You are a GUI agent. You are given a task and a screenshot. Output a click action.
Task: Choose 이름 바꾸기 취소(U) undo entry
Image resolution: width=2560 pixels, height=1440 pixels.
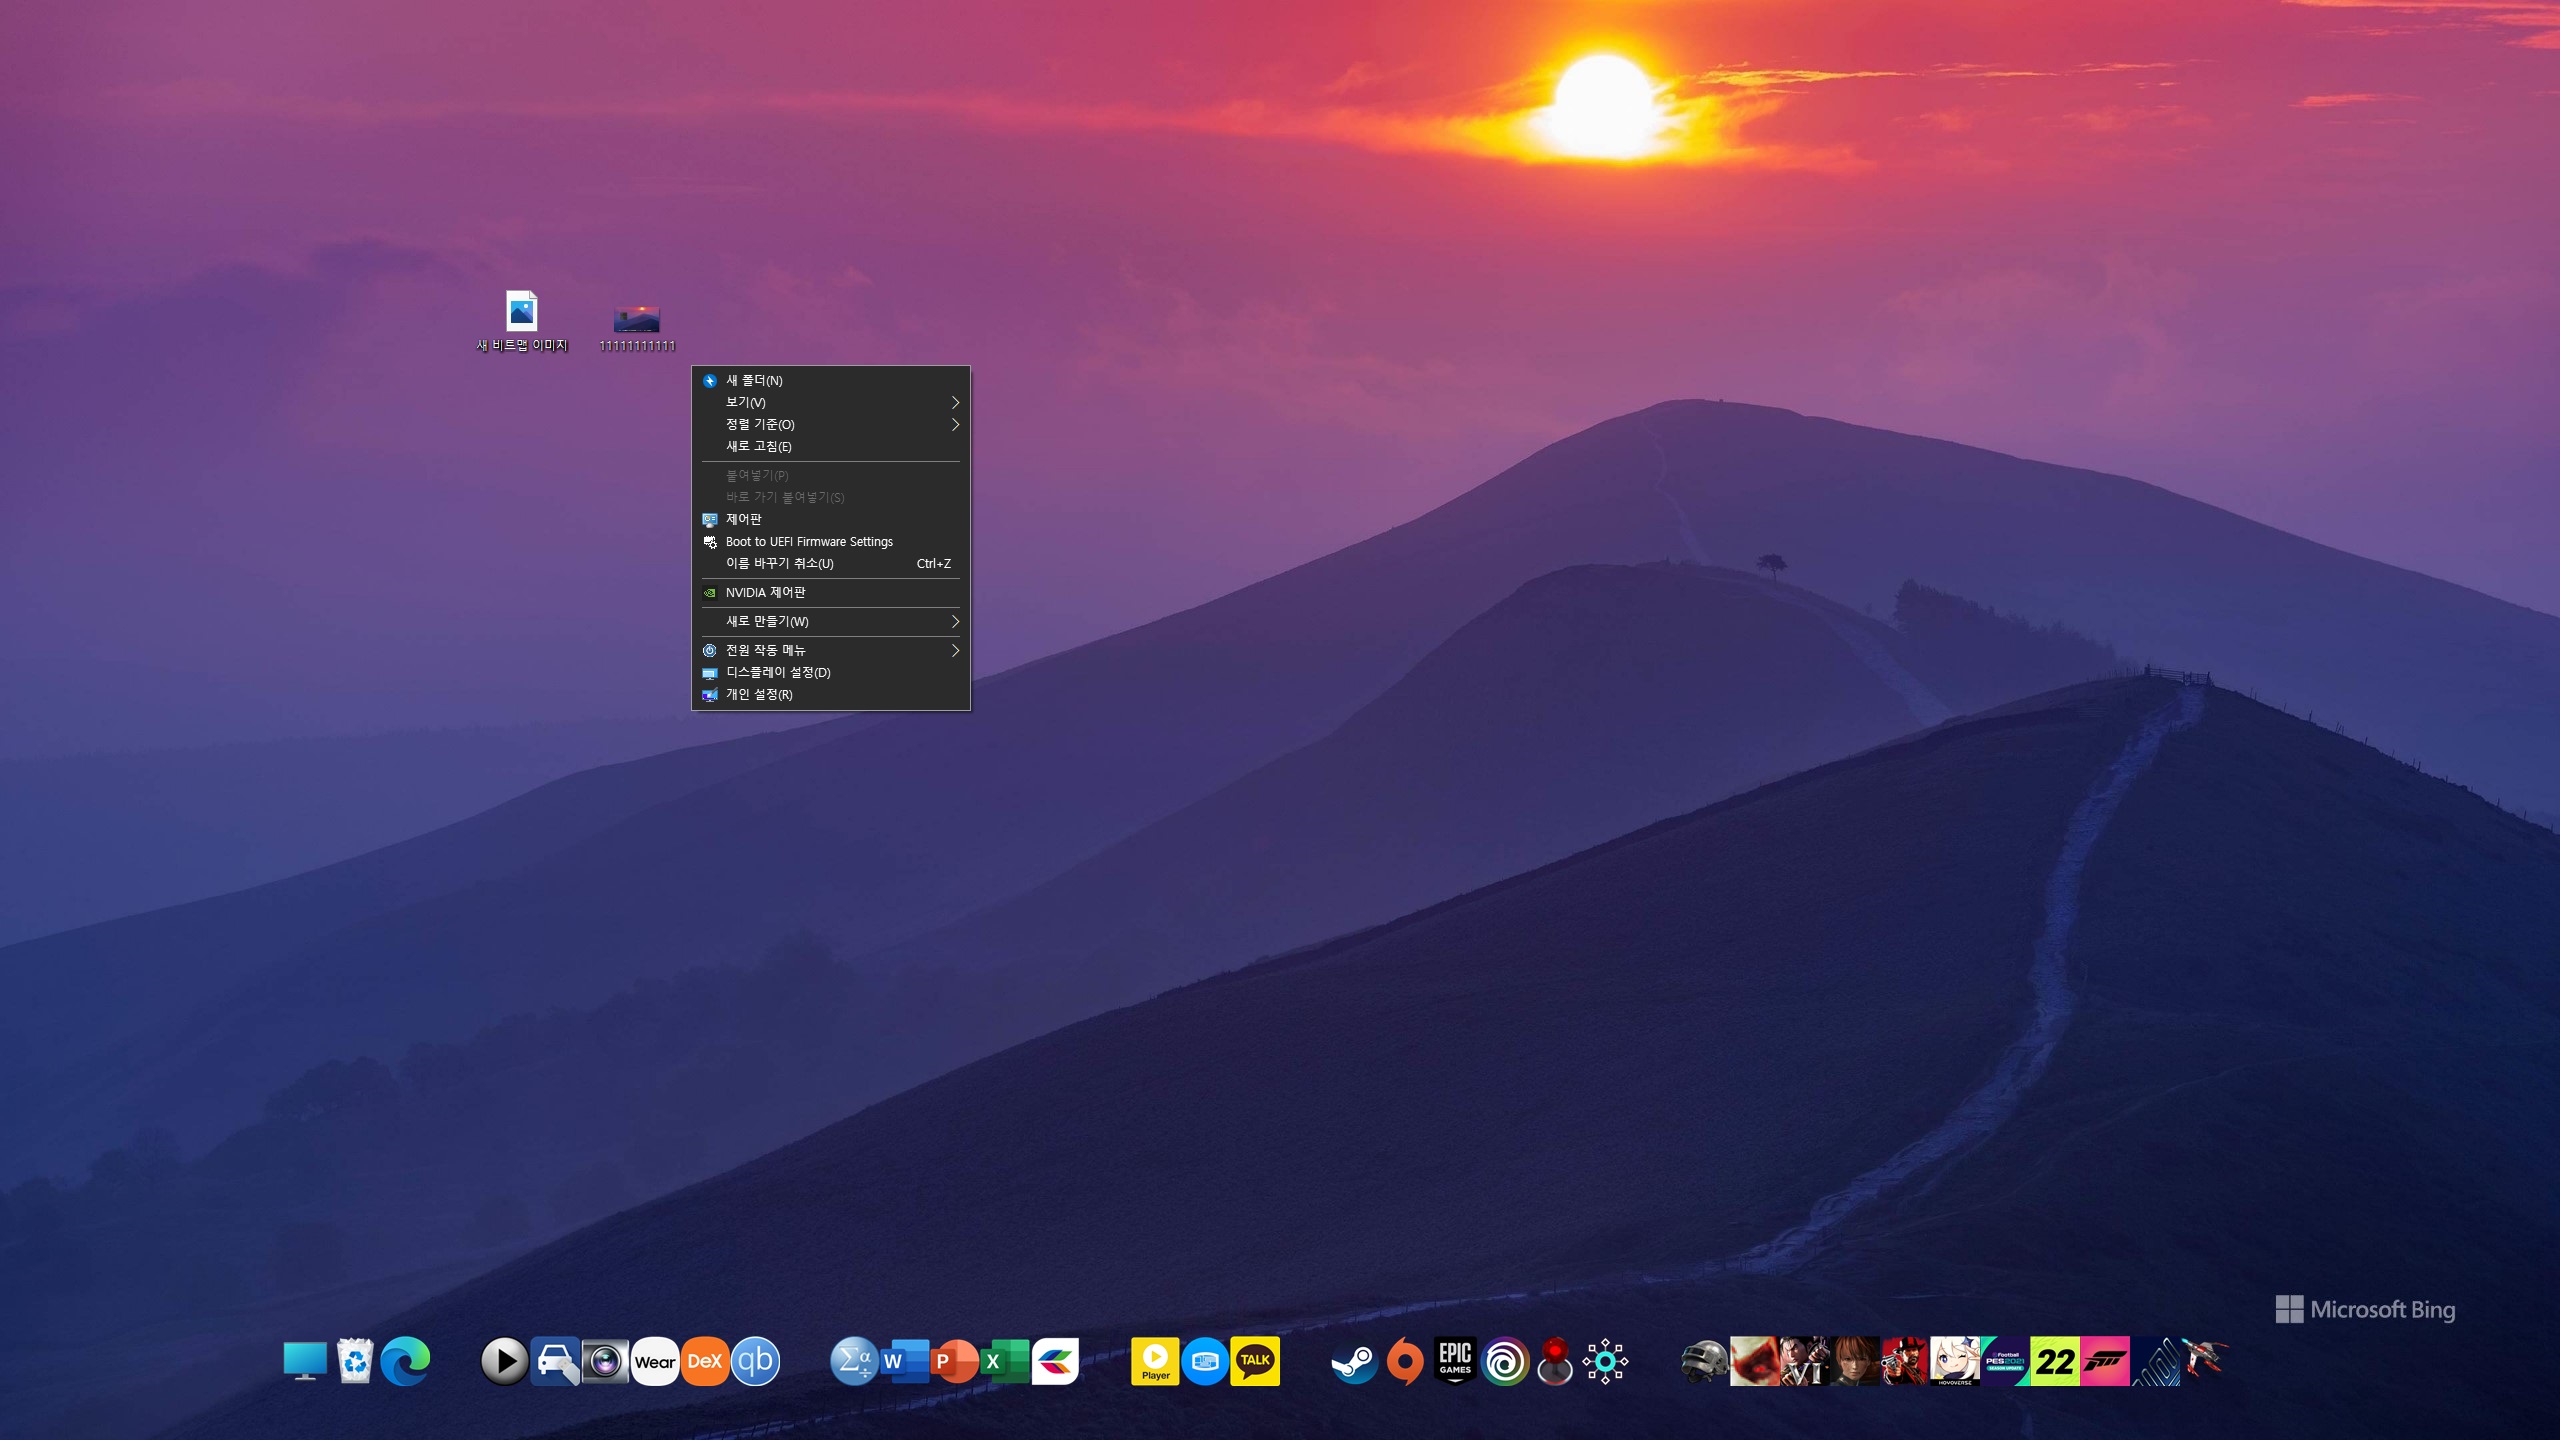pos(831,563)
